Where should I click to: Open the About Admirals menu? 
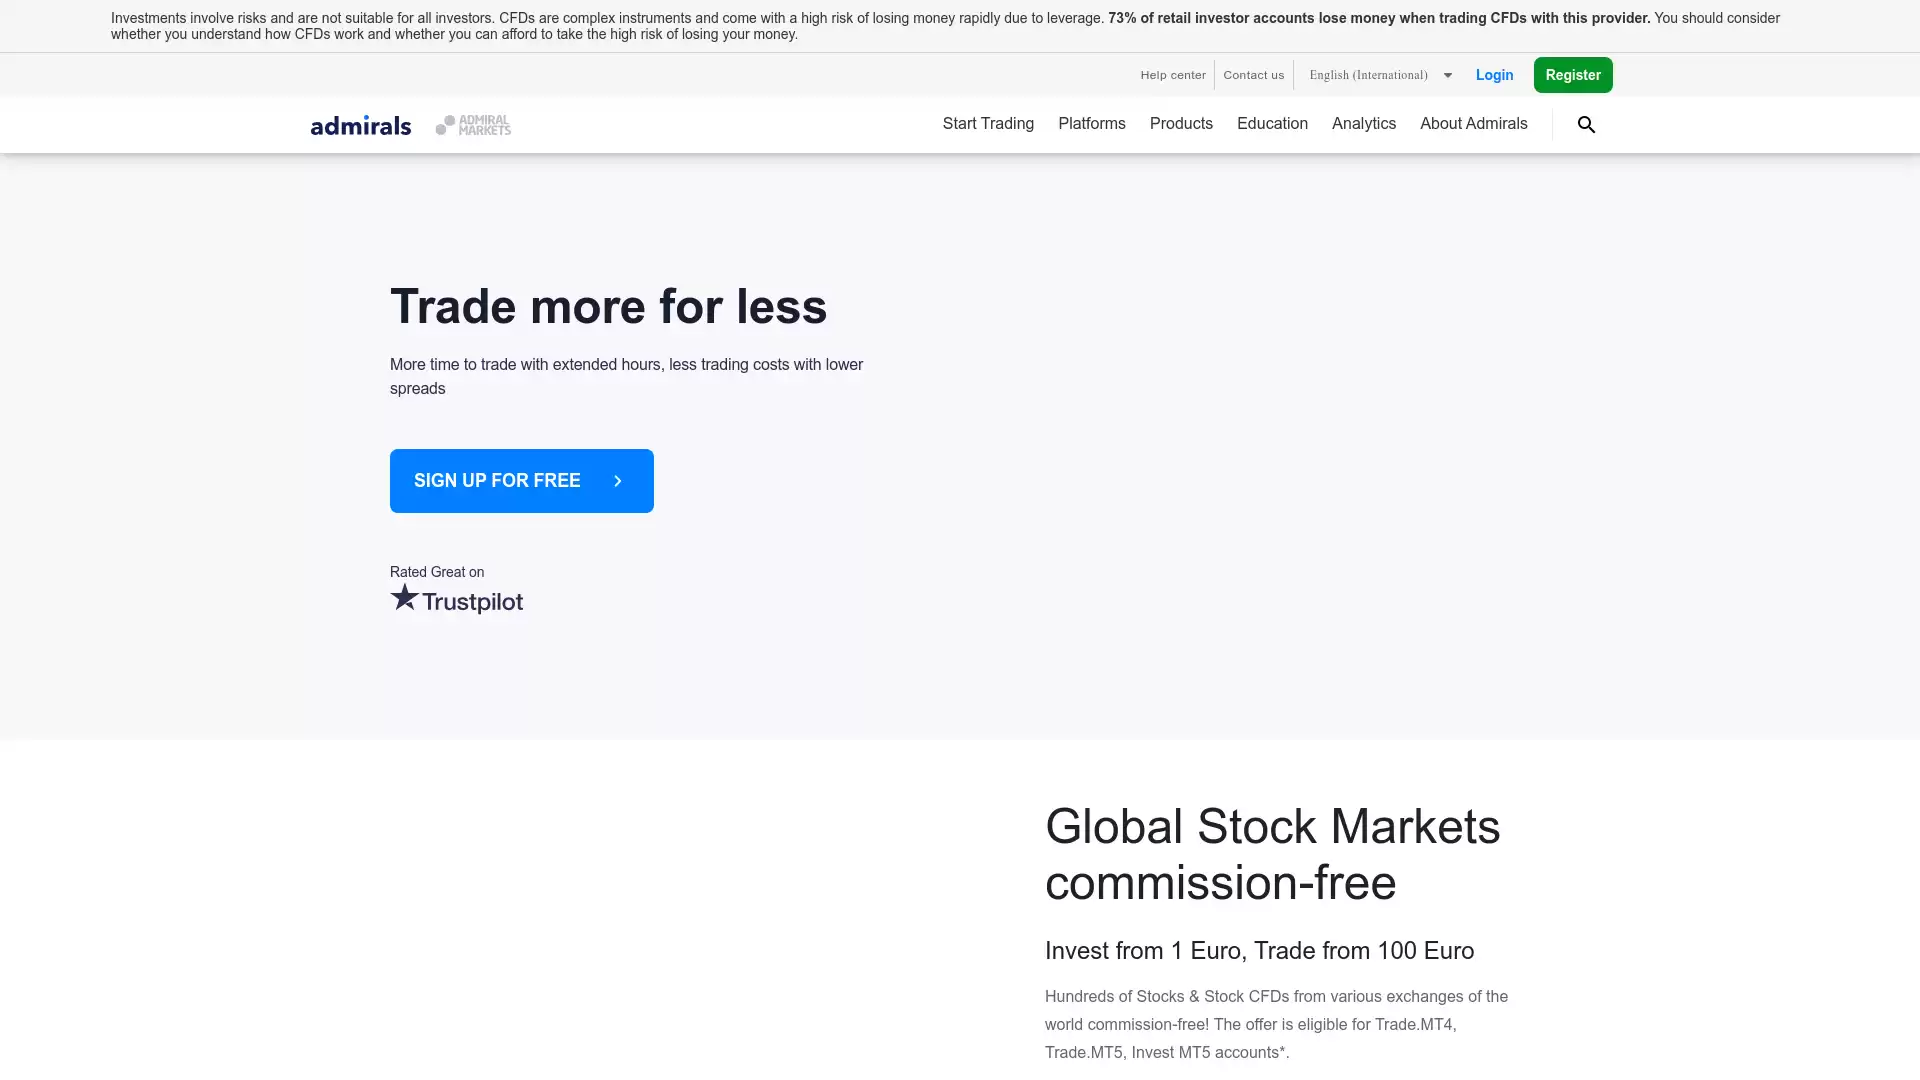[1473, 124]
